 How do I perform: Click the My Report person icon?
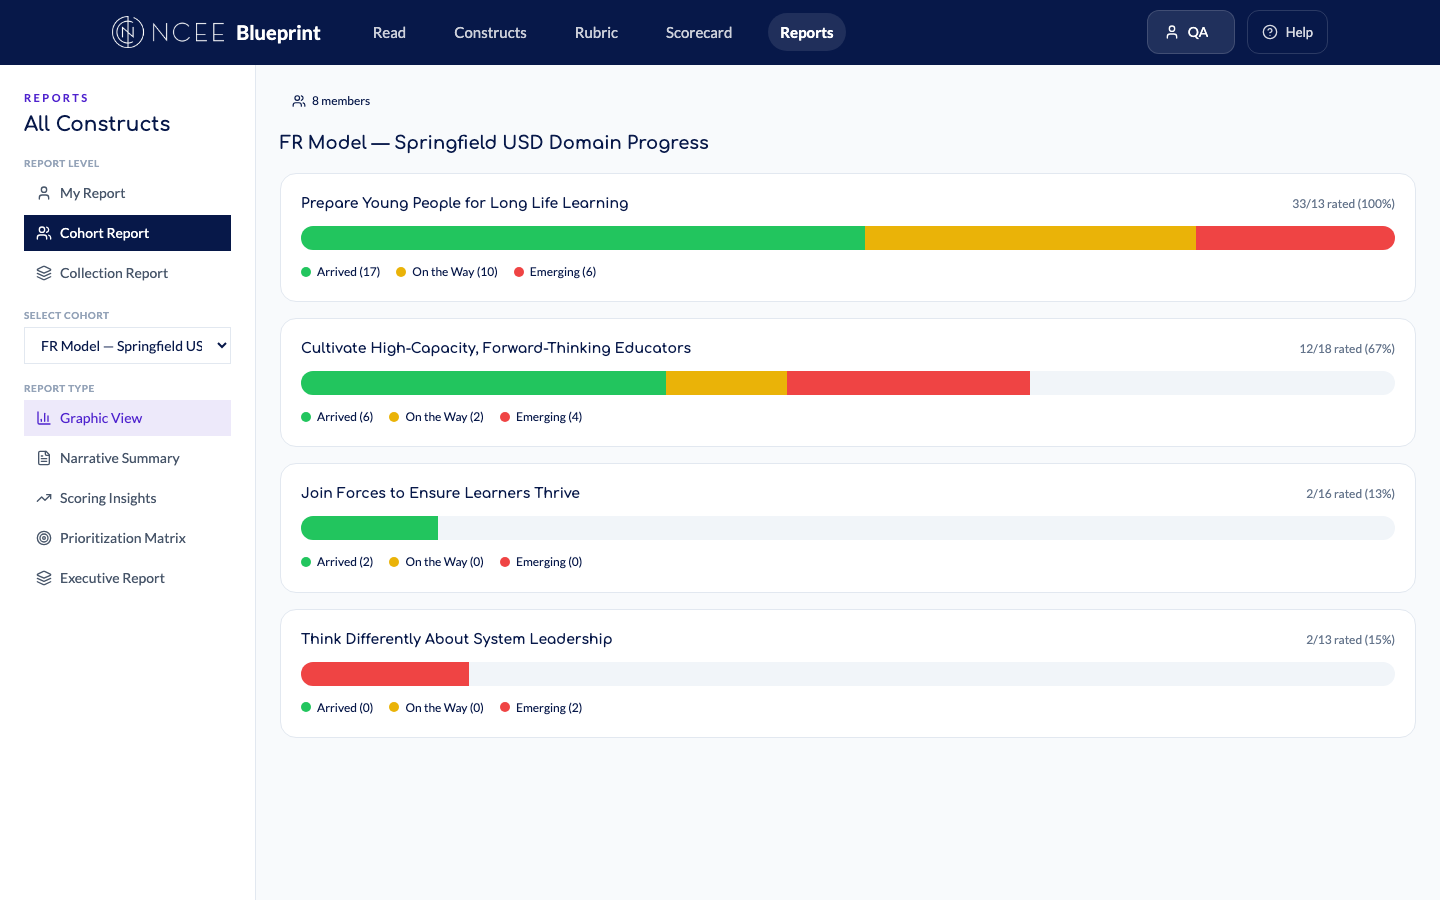click(44, 192)
